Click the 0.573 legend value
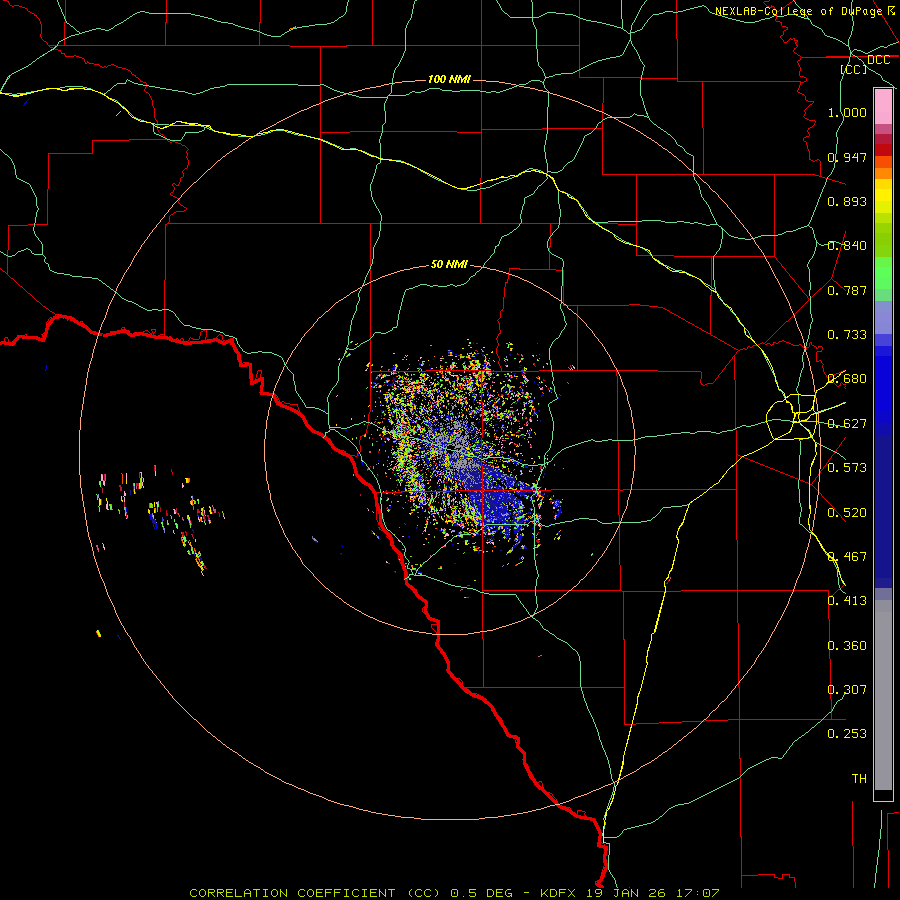This screenshot has height=900, width=900. pos(847,468)
